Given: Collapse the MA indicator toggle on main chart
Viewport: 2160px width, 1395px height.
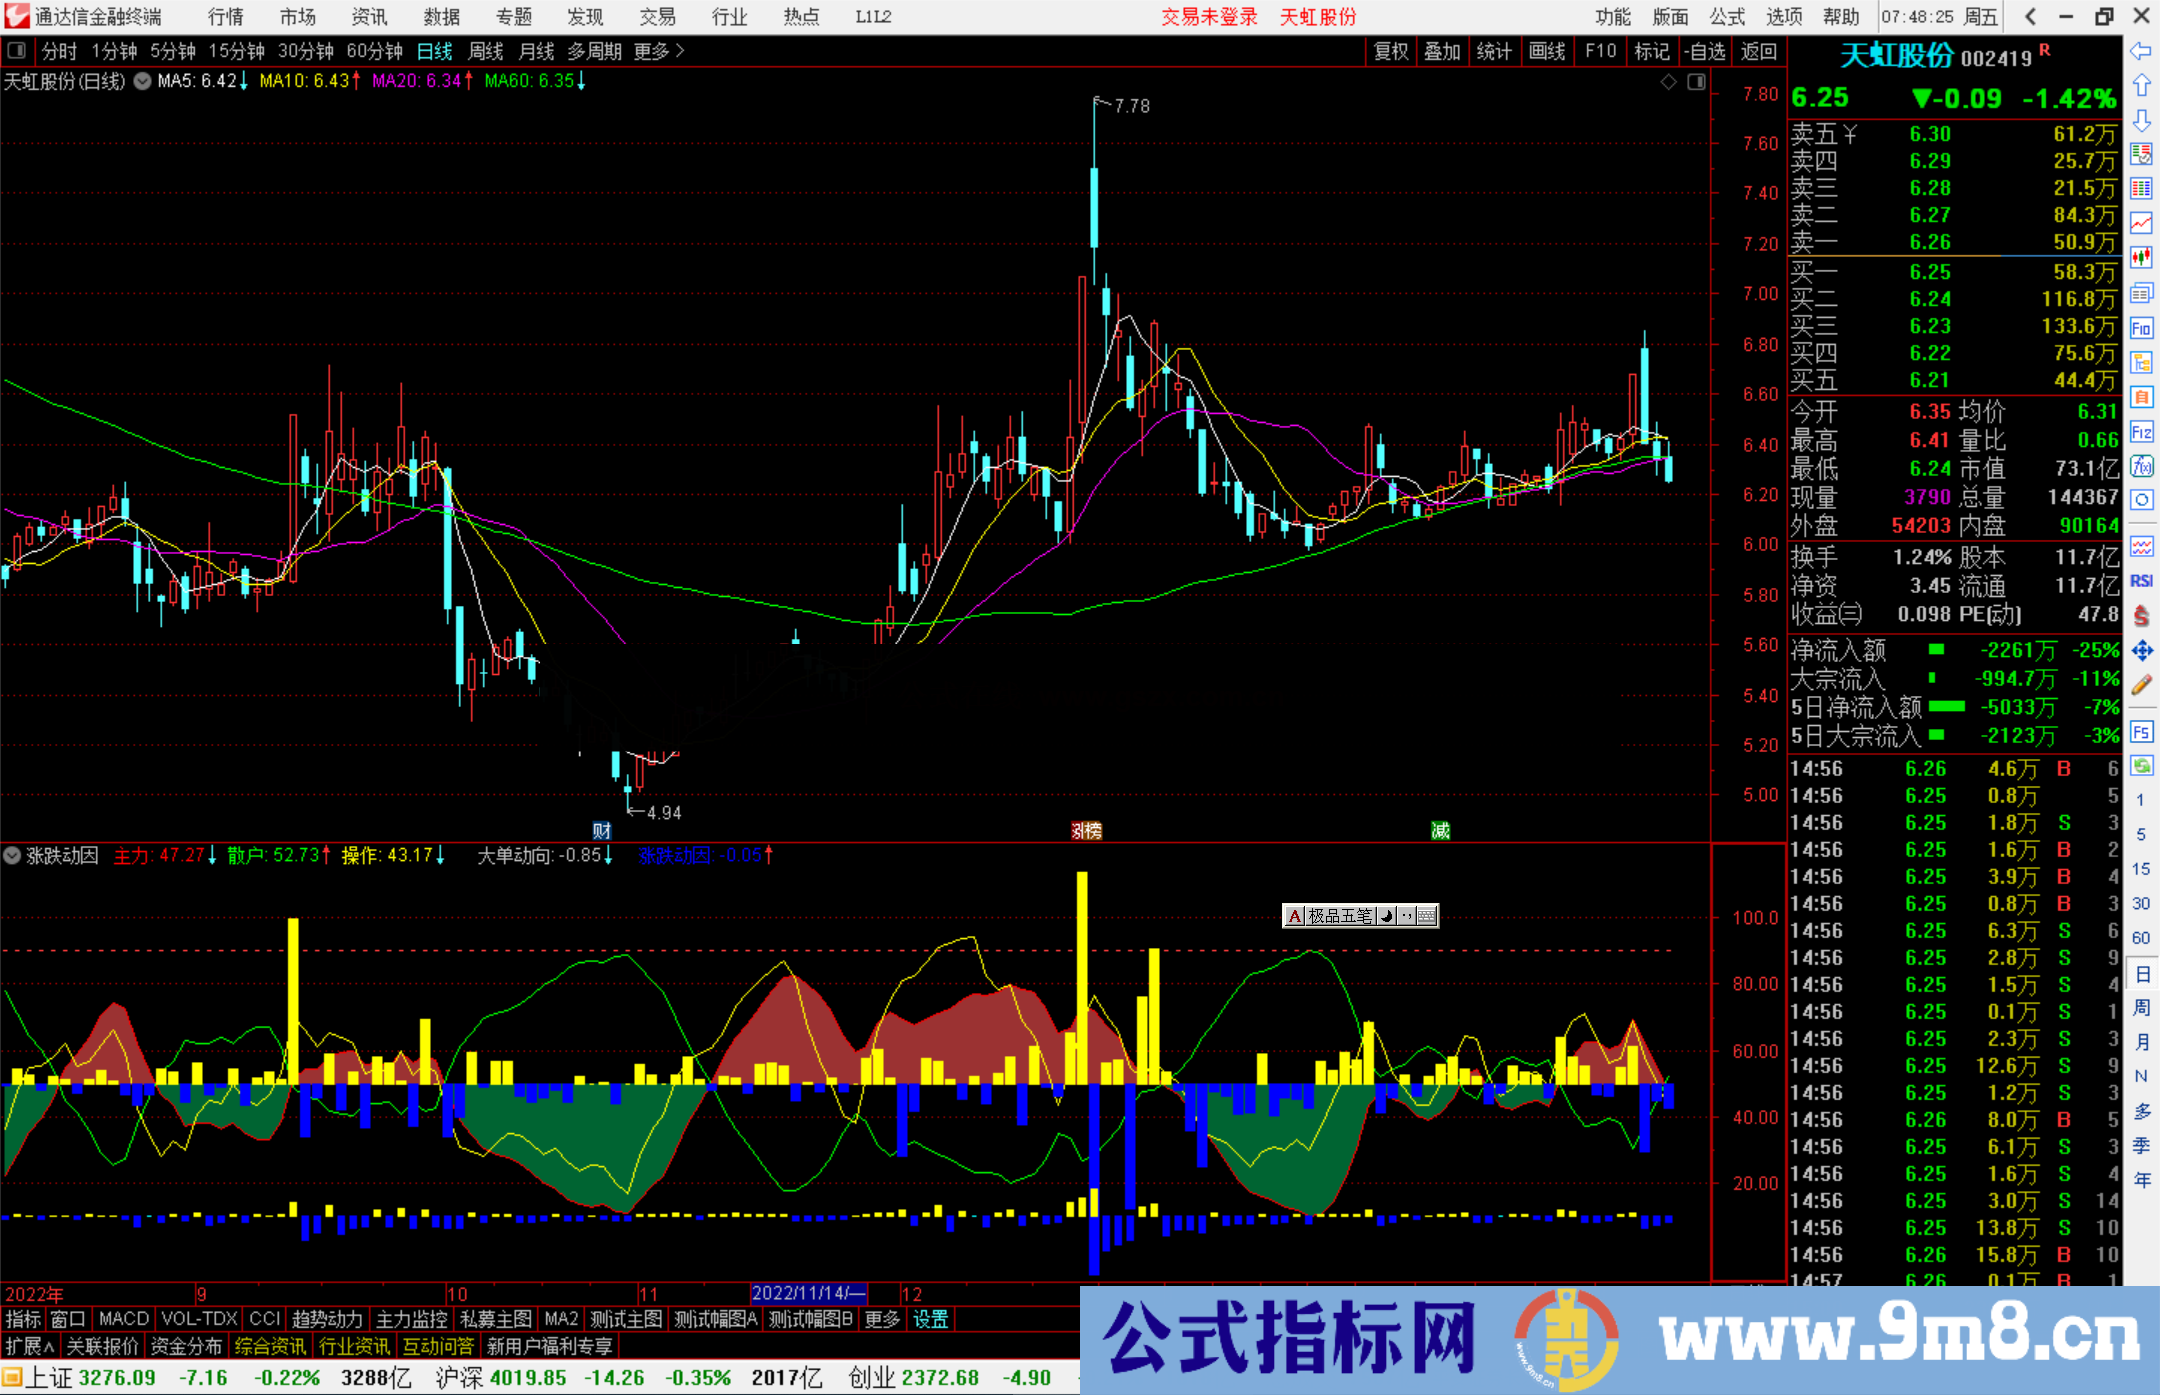Looking at the screenshot, I should click(x=141, y=81).
